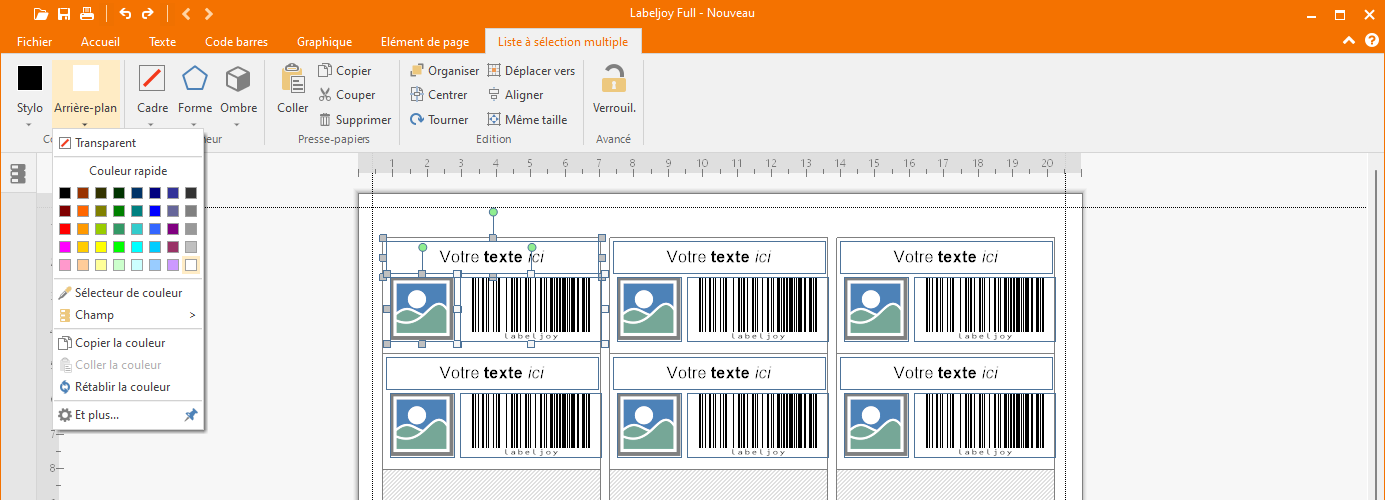Switch to the Elément de page tab
1385x500 pixels.
[425, 42]
